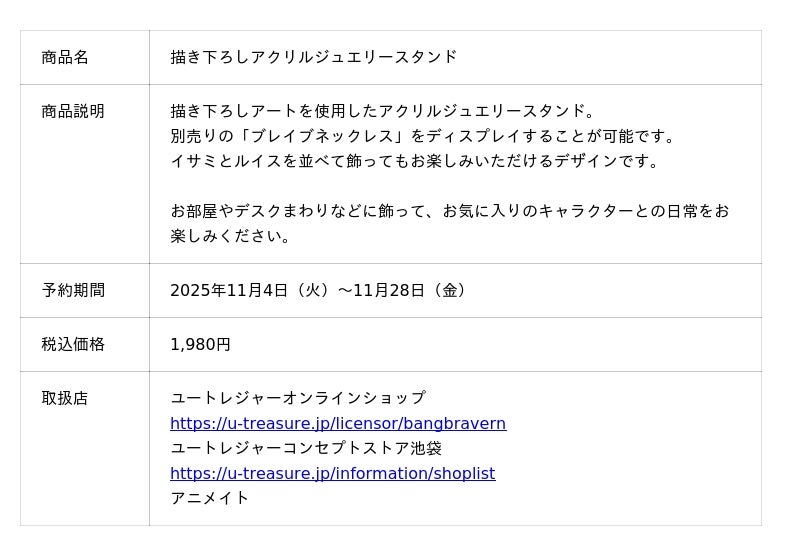
Task: Open the u-treasure bangbravern licensor link
Action: coord(338,424)
